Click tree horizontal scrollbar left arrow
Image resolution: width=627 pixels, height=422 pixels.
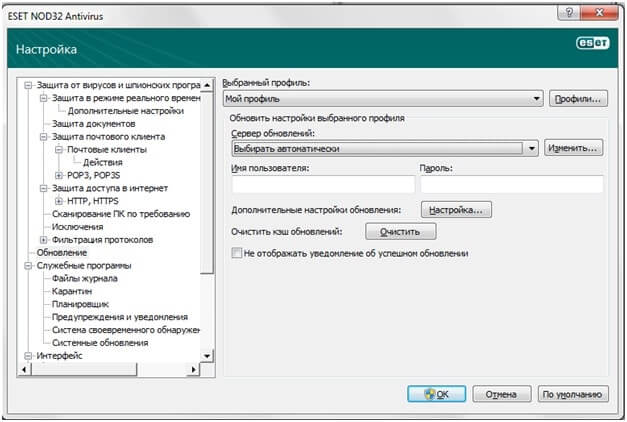(24, 370)
